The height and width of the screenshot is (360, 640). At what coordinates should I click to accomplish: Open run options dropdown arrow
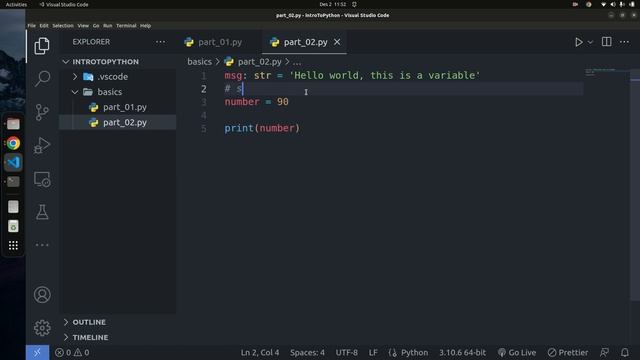tap(590, 42)
